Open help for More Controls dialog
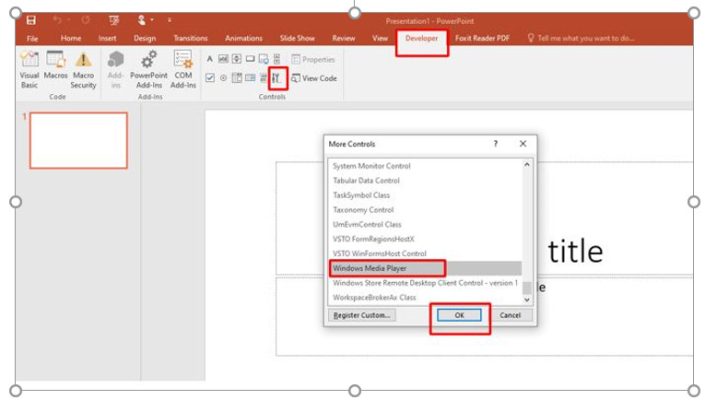The height and width of the screenshot is (400, 705). pyautogui.click(x=495, y=144)
